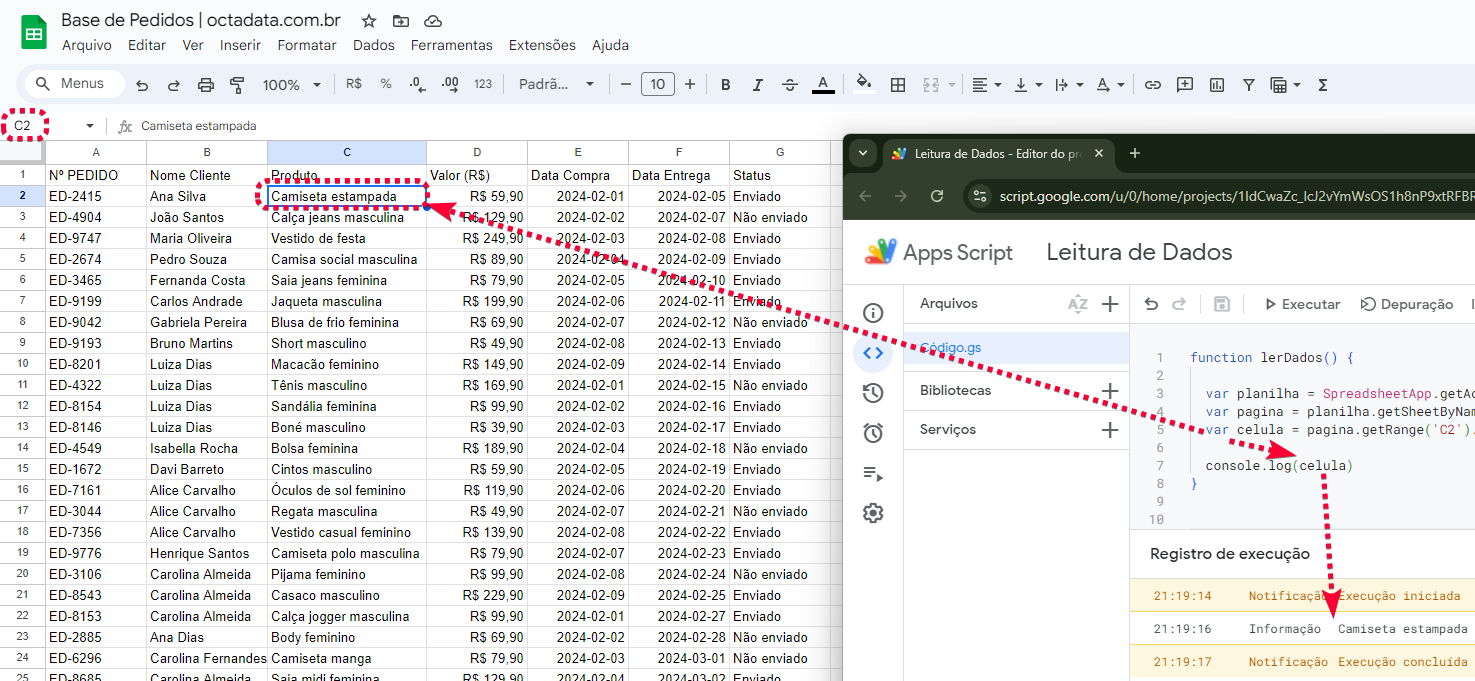
Task: Open the font family Padrã... dropdown
Action: click(x=557, y=84)
